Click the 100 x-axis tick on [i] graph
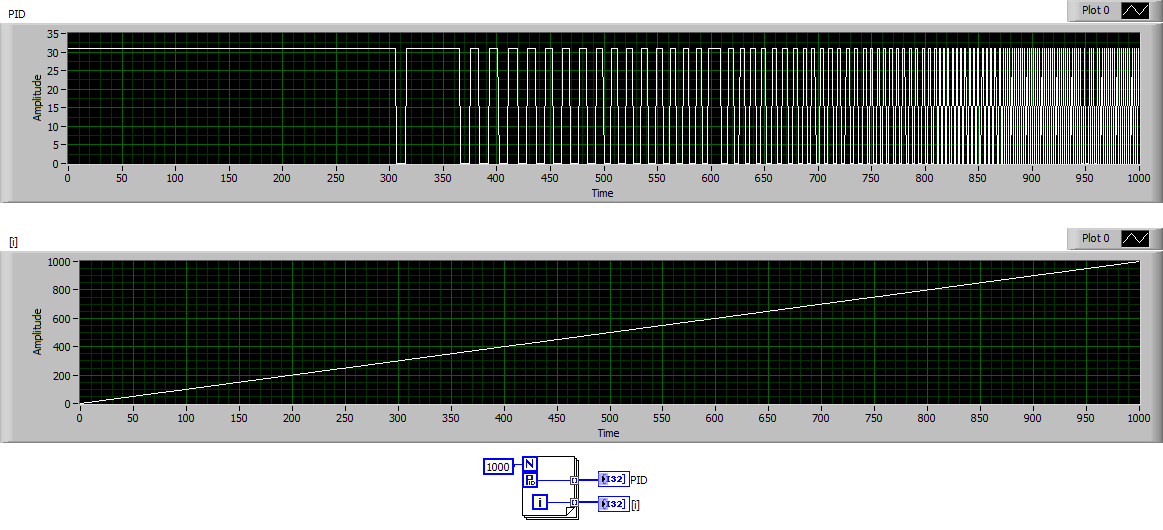This screenshot has width=1163, height=530. 185,418
